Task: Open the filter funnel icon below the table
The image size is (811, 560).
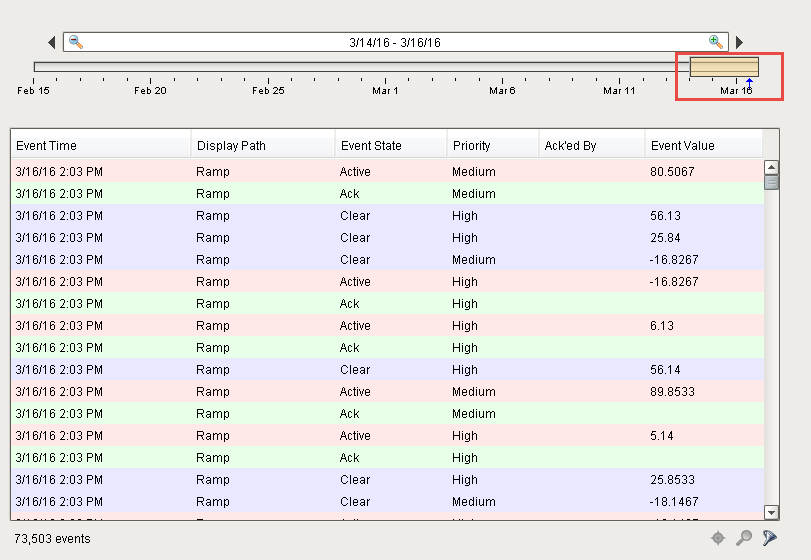Action: (x=770, y=538)
